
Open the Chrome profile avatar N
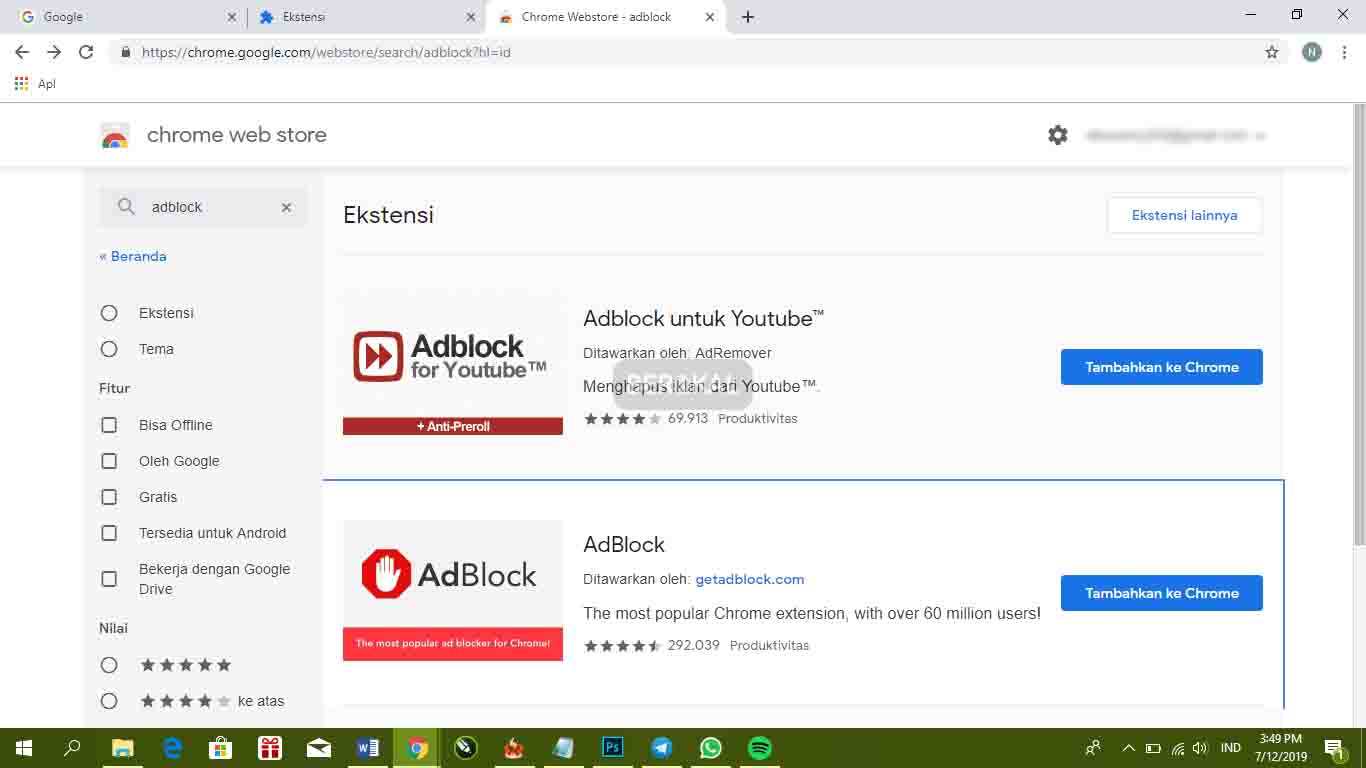pyautogui.click(x=1312, y=52)
